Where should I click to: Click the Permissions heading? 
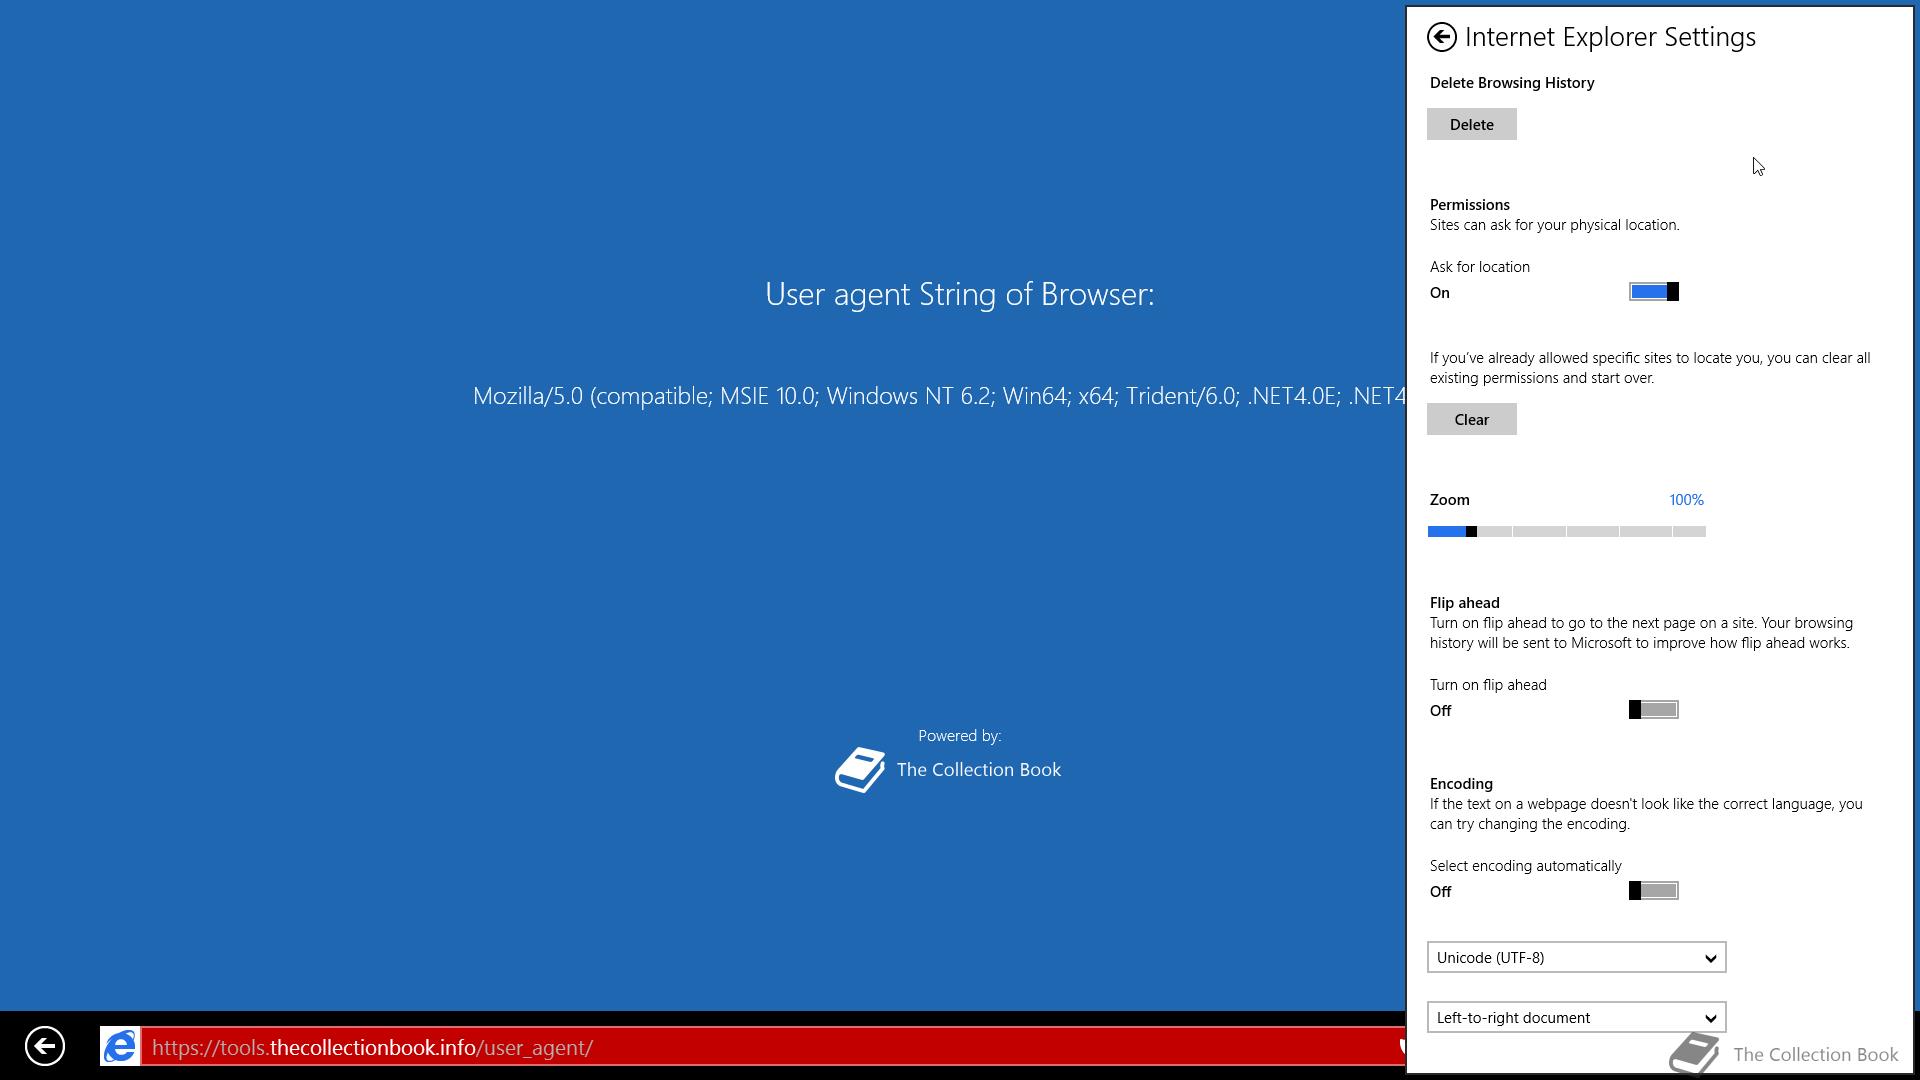point(1469,204)
